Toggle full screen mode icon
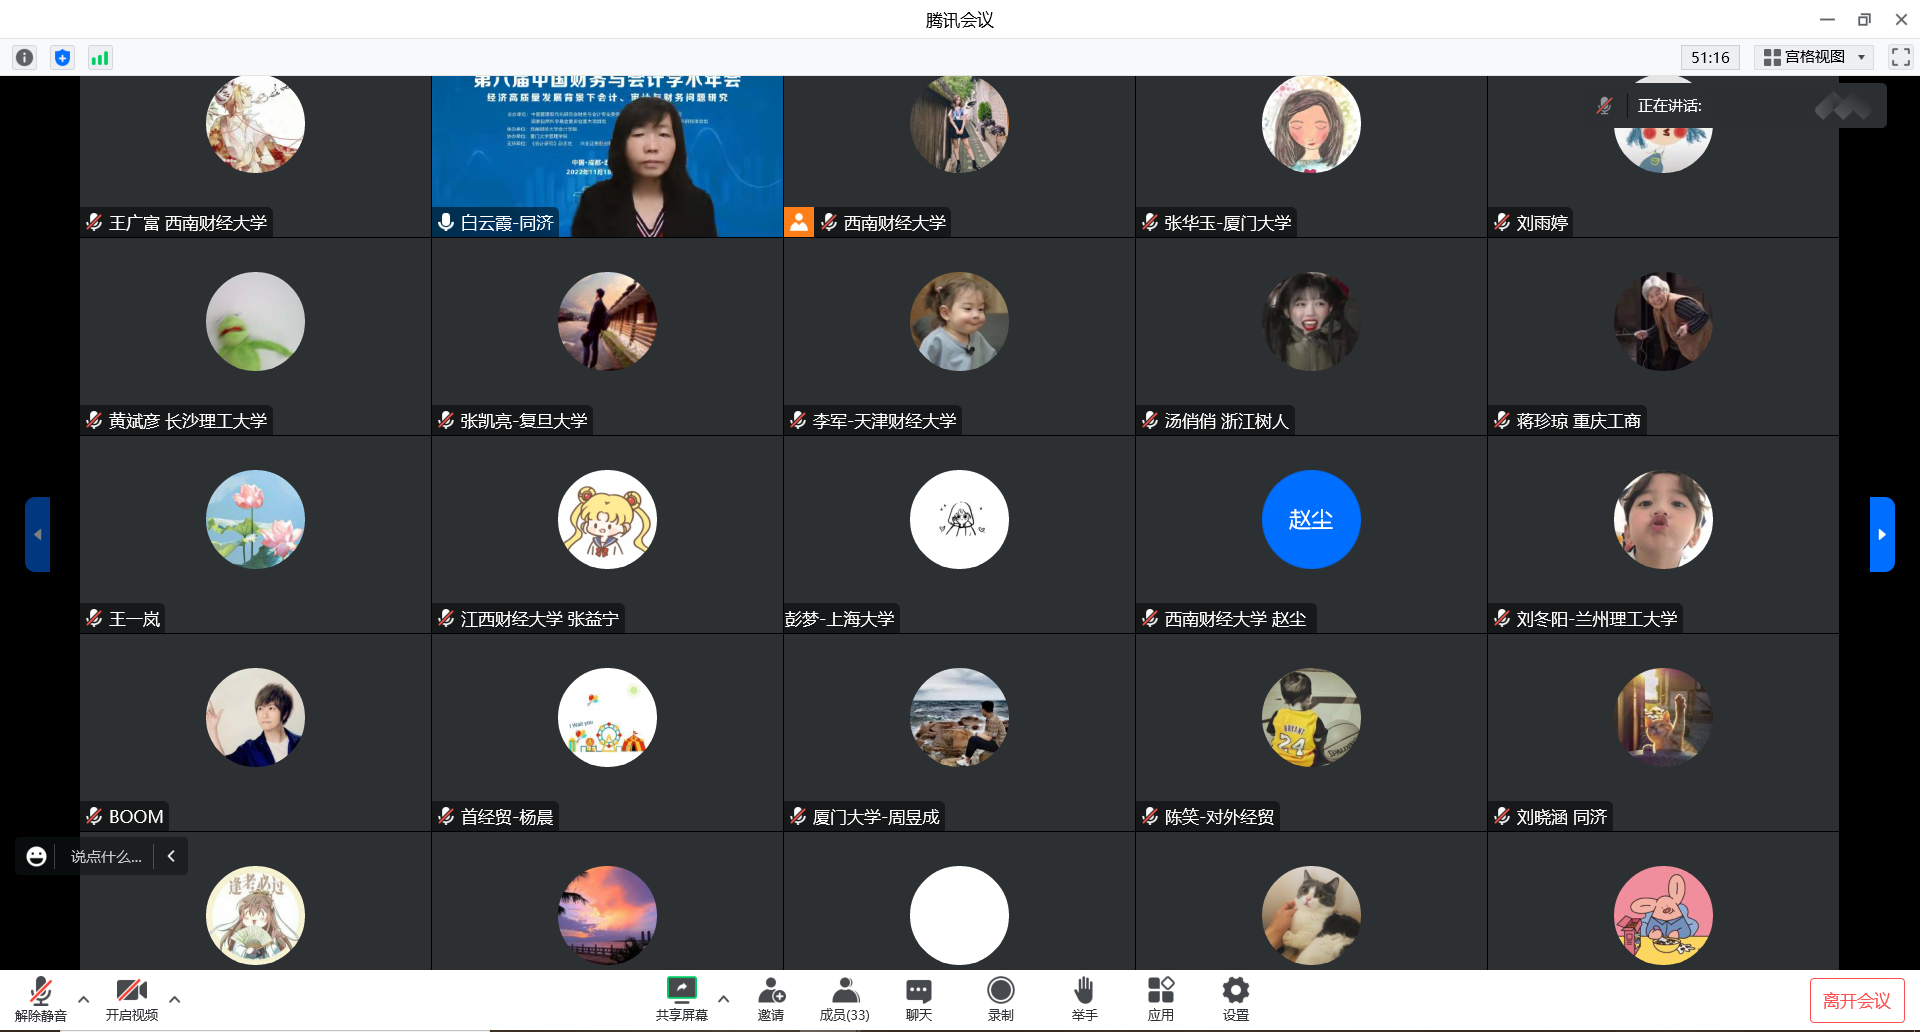 click(1900, 57)
